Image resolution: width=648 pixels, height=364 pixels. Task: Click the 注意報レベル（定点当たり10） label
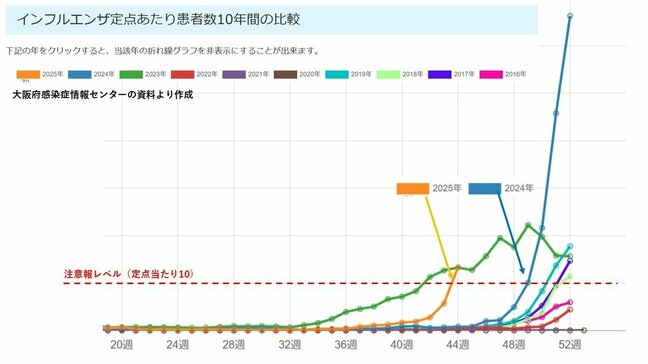[129, 274]
